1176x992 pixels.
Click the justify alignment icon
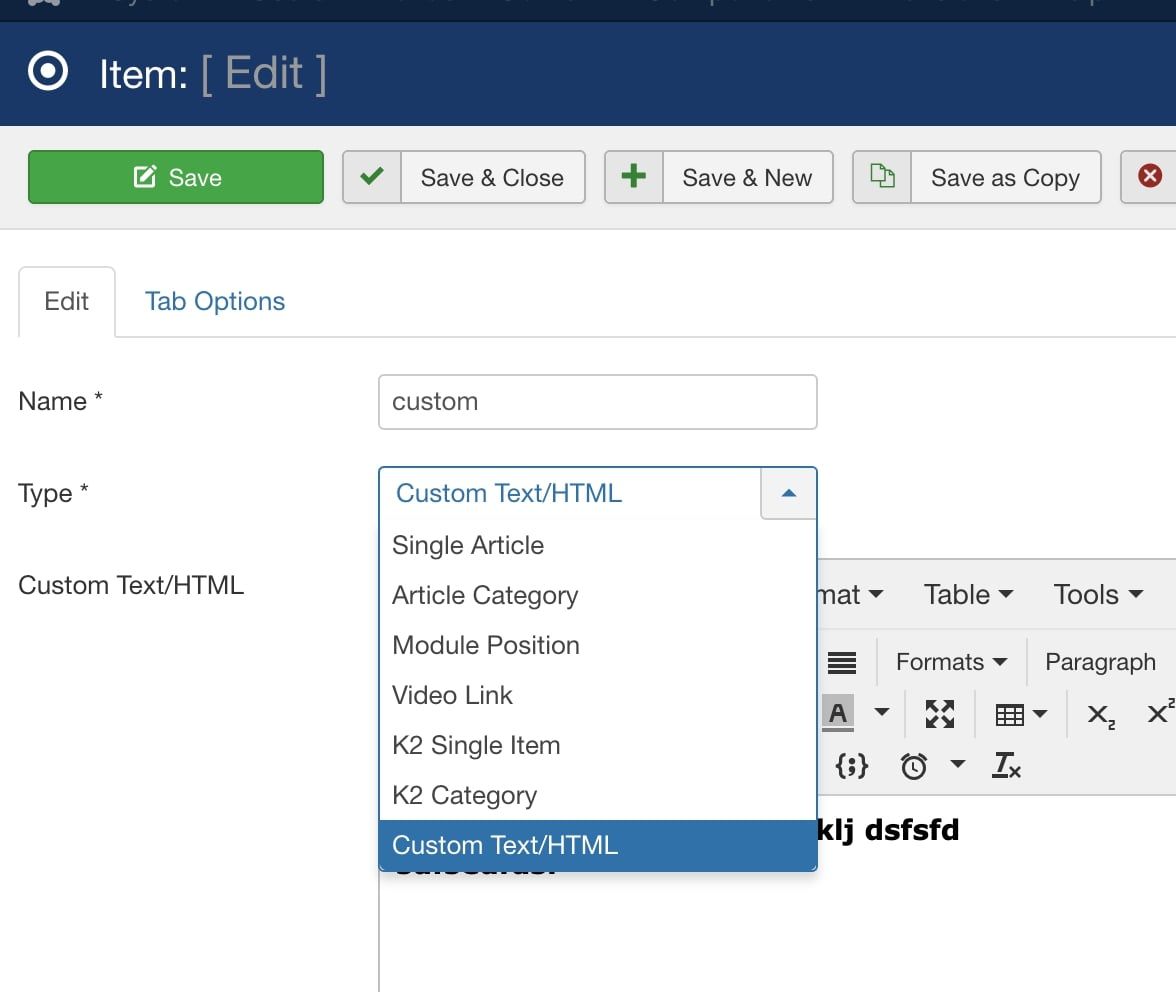(x=842, y=662)
